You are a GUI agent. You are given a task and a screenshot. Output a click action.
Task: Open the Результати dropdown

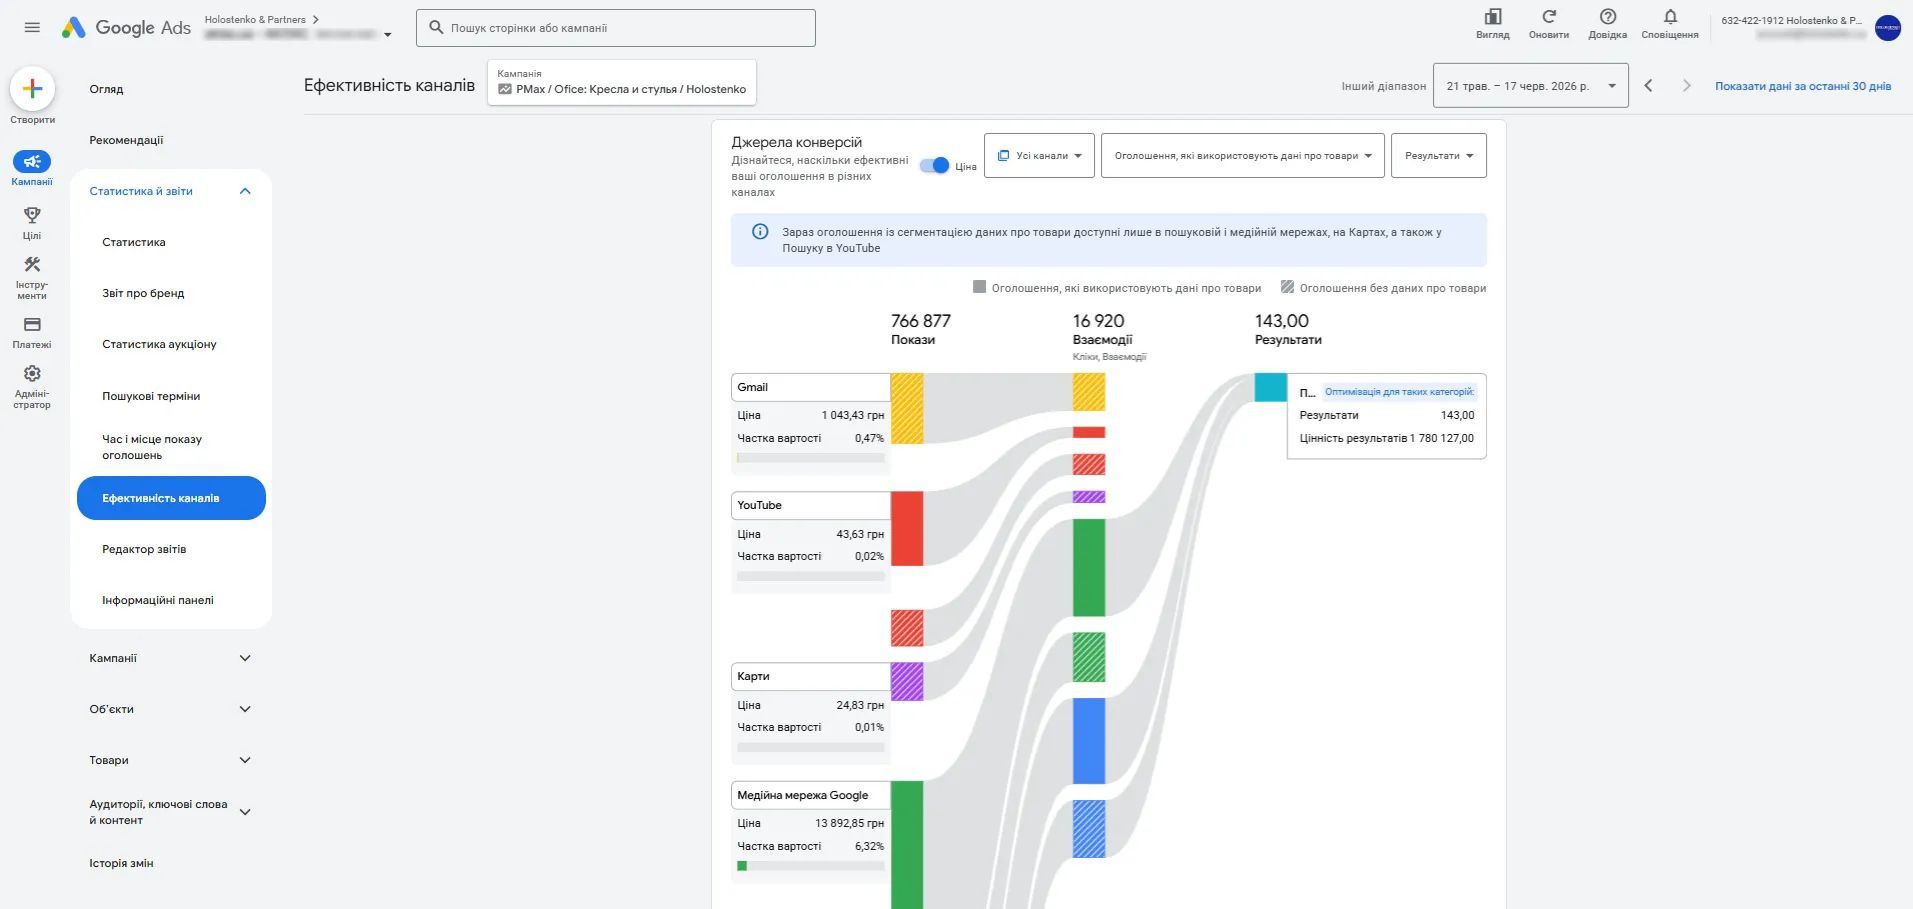(1438, 156)
